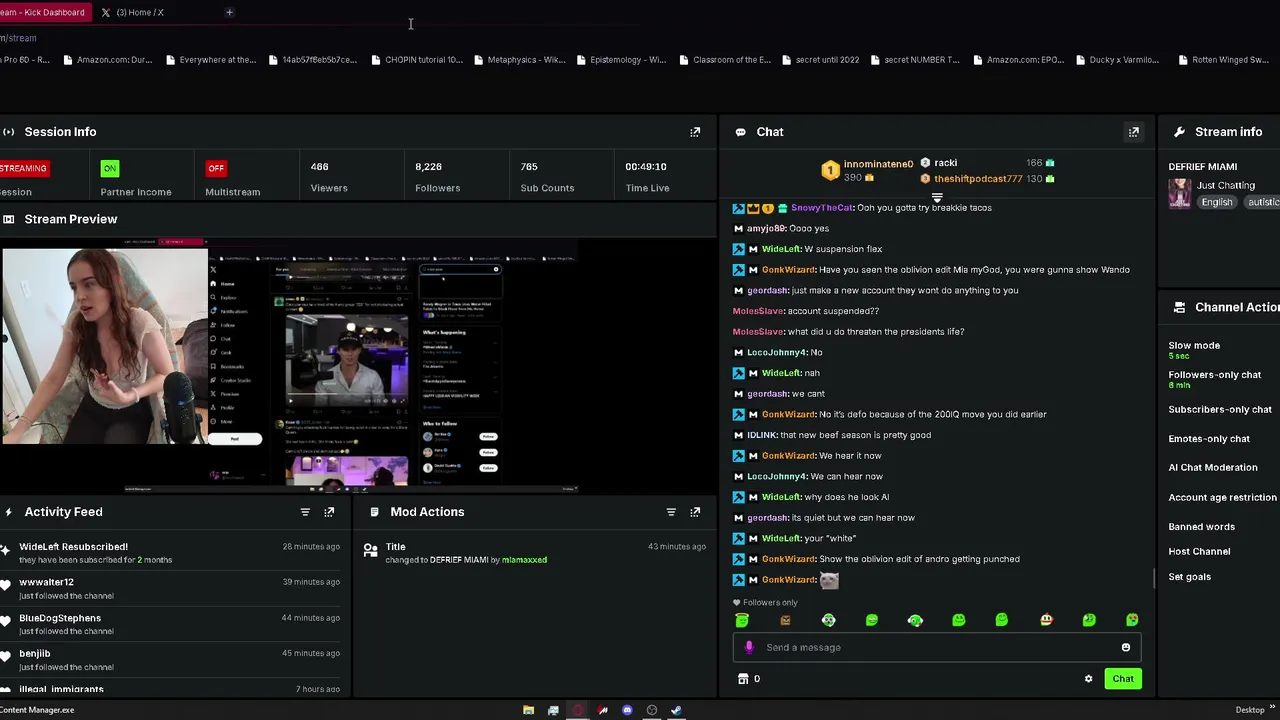The image size is (1280, 720).
Task: Pick the red-hat emote in quick emotes
Action: pos(1046,620)
